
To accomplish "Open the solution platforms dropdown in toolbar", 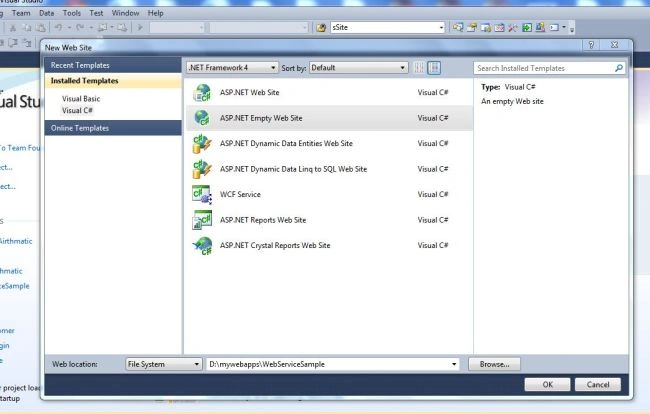I will click(x=259, y=28).
